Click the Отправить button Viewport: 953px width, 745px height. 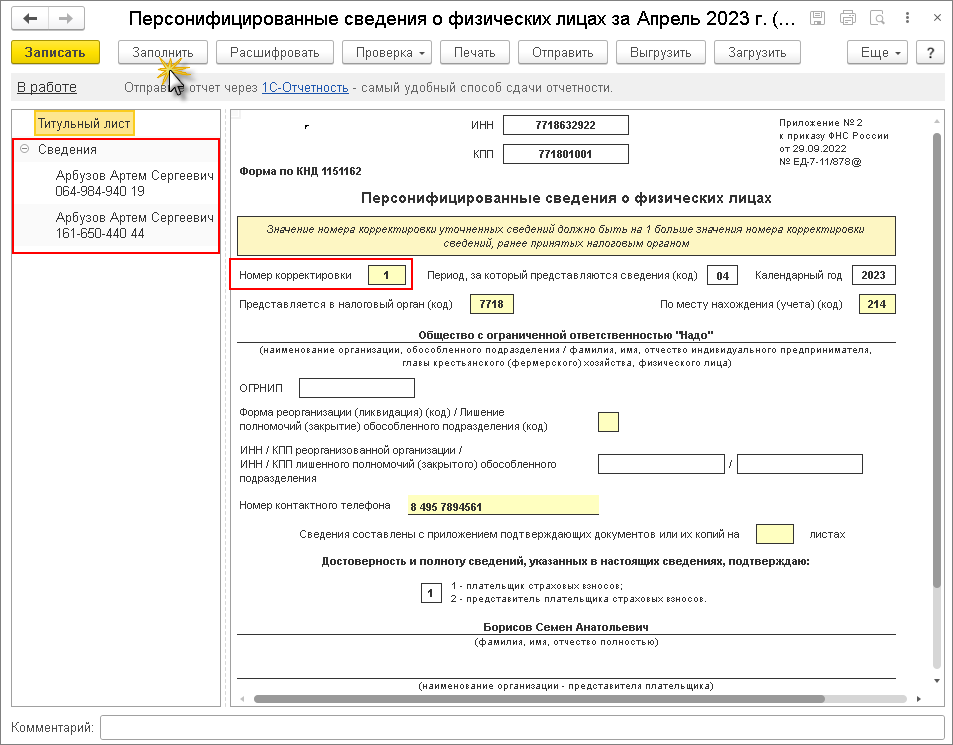pyautogui.click(x=563, y=53)
